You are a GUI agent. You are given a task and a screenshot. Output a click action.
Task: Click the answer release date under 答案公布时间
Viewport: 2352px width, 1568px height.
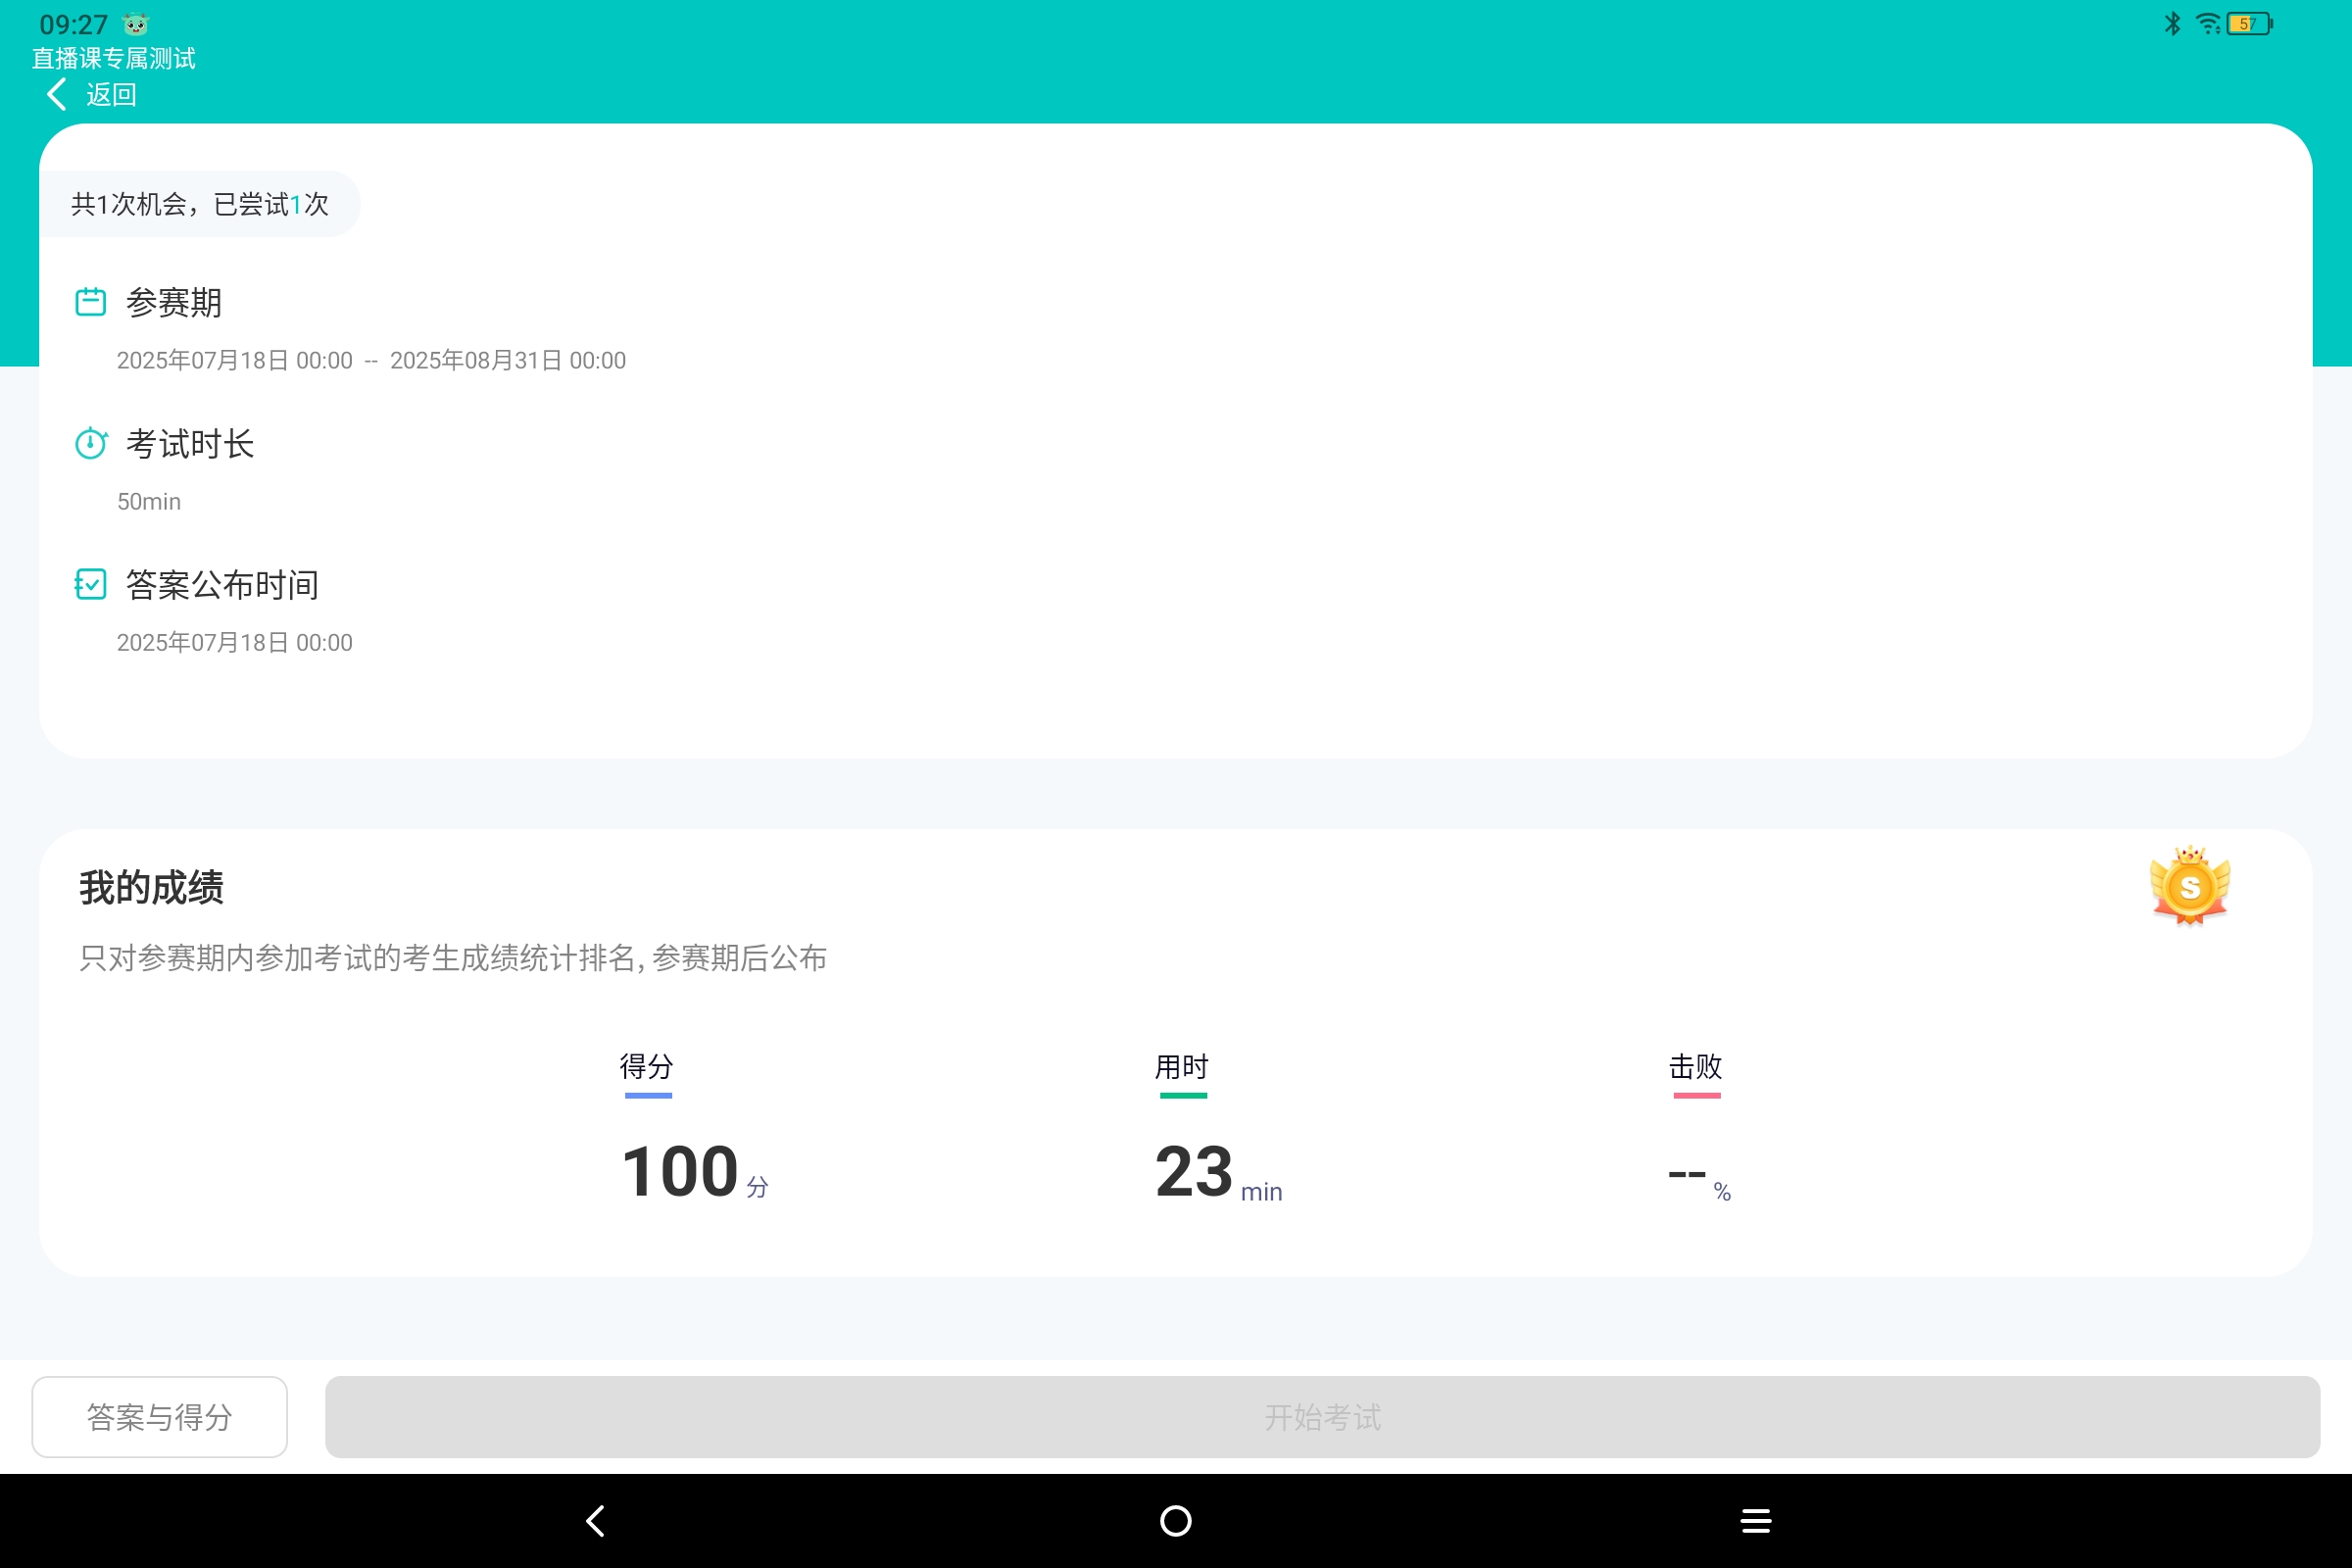tap(235, 642)
